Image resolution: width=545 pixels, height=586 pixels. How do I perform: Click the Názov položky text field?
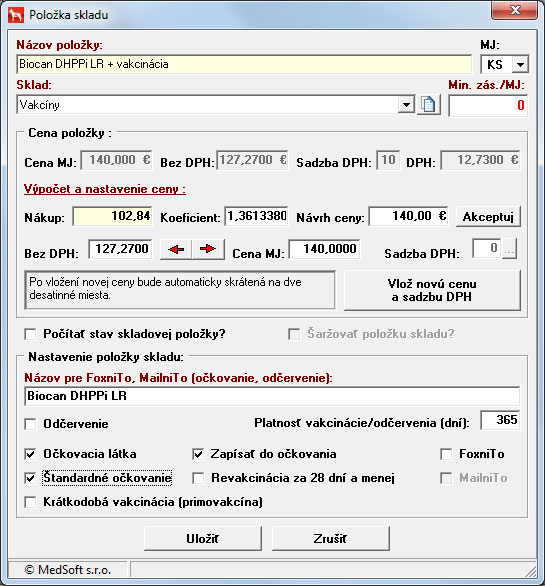[244, 64]
